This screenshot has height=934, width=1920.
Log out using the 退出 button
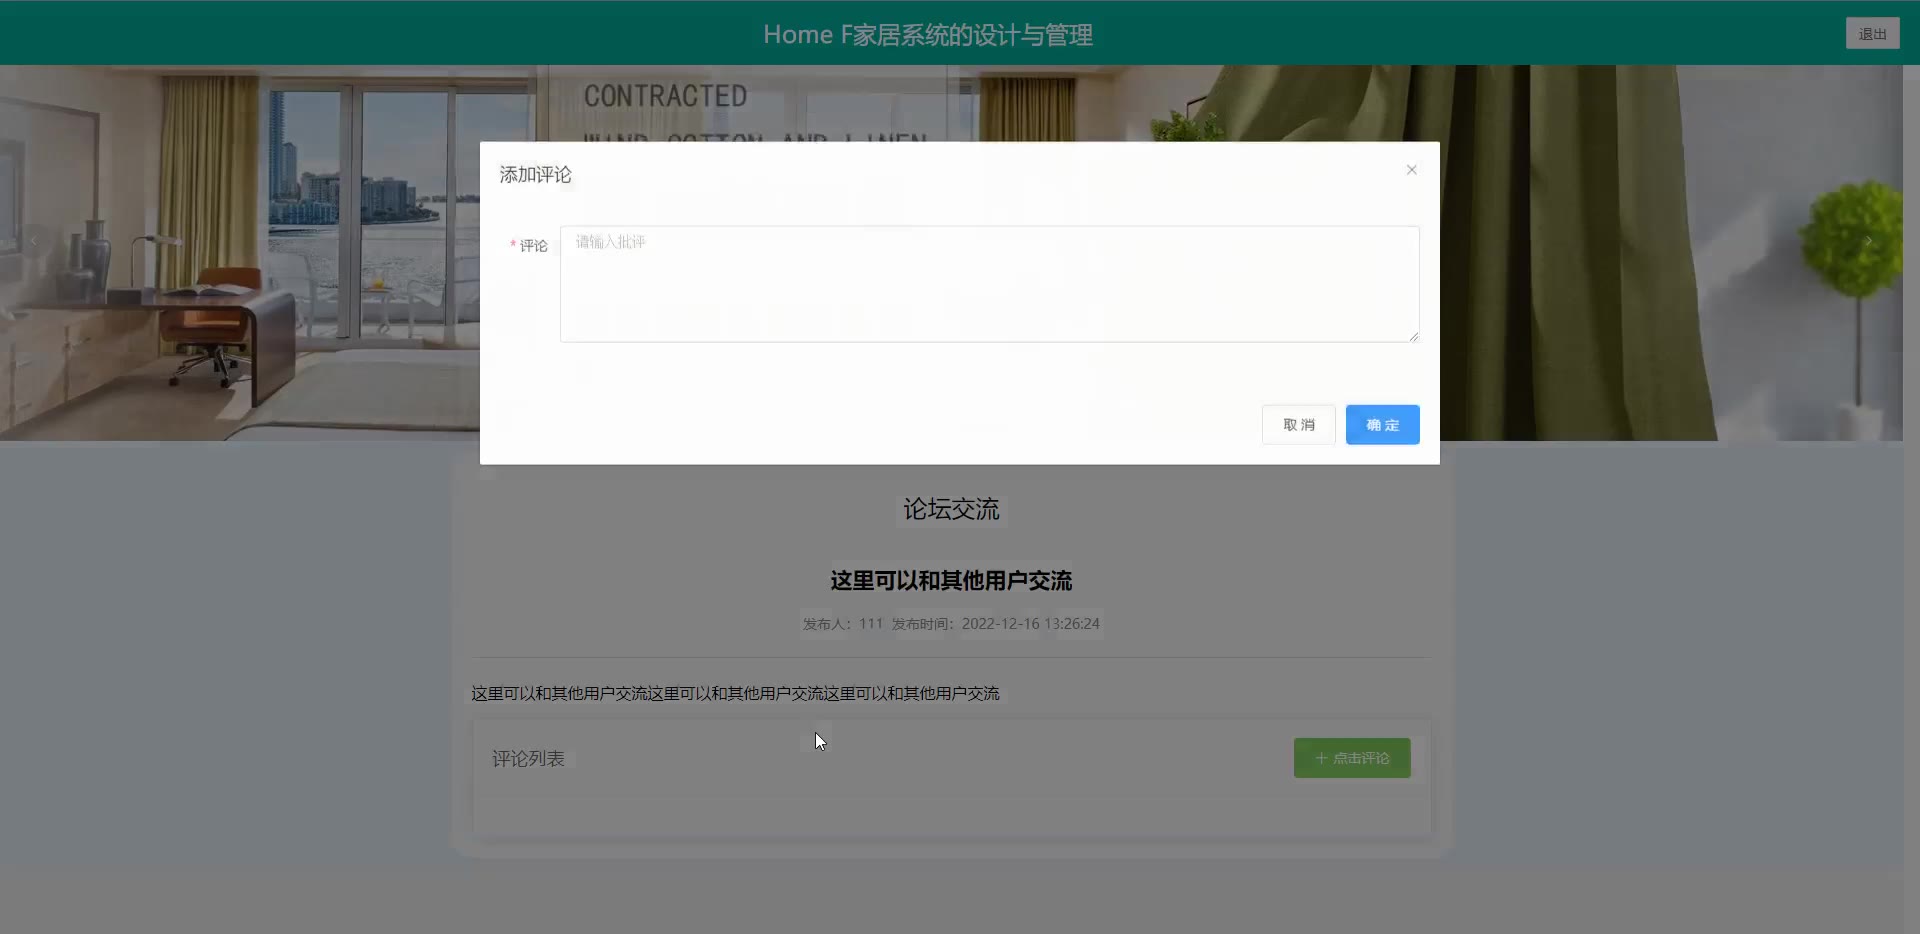click(1872, 34)
